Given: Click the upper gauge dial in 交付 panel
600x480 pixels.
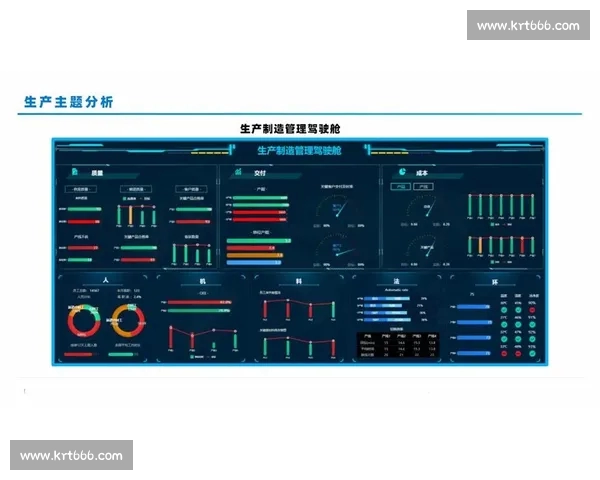Looking at the screenshot, I should (x=337, y=208).
